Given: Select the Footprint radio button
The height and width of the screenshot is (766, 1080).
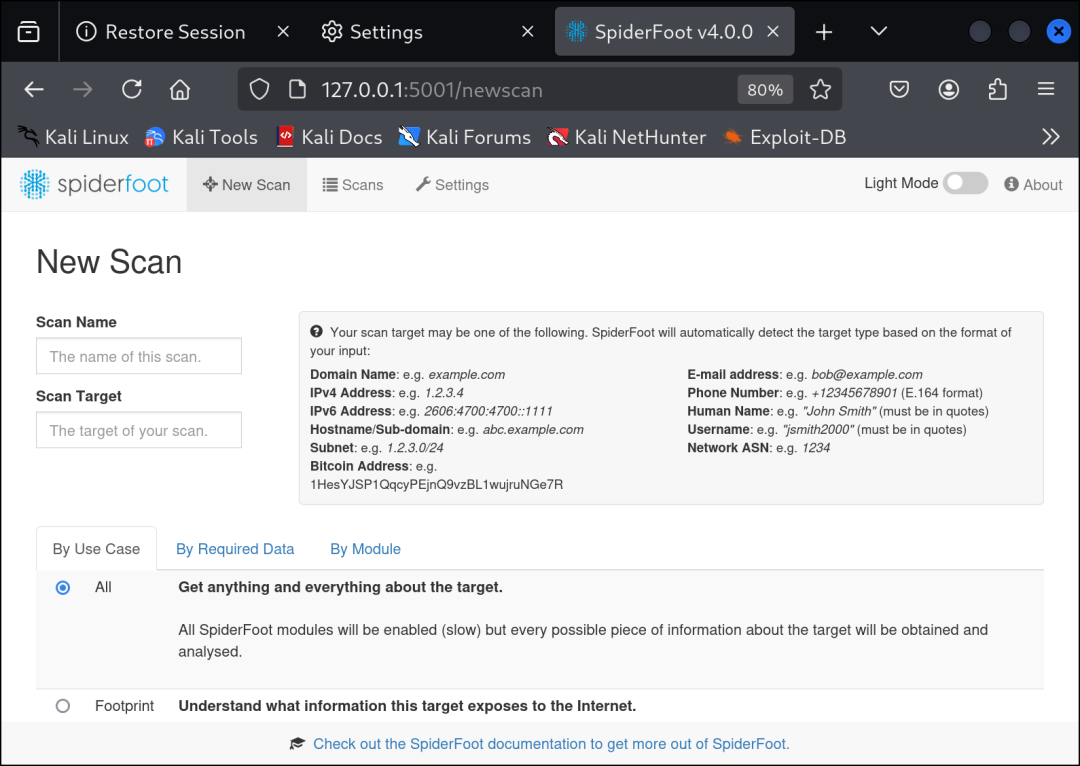Looking at the screenshot, I should click(63, 706).
